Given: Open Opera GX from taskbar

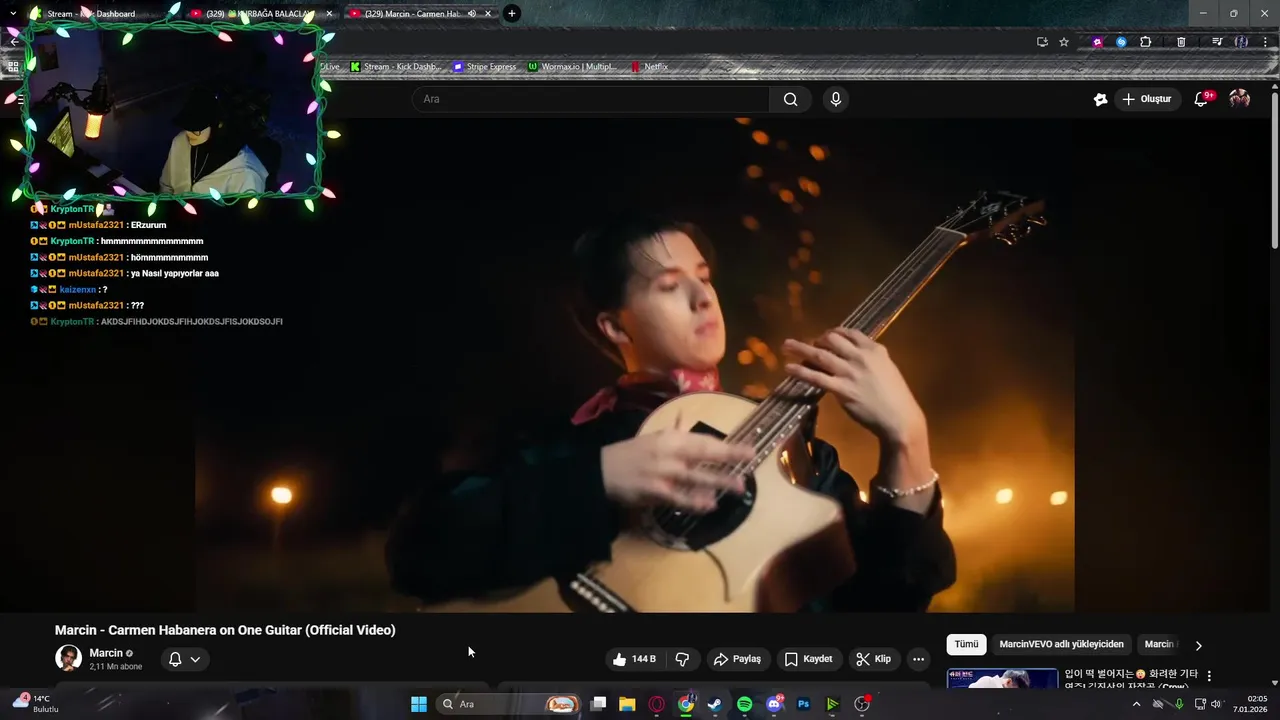Looking at the screenshot, I should 657,704.
